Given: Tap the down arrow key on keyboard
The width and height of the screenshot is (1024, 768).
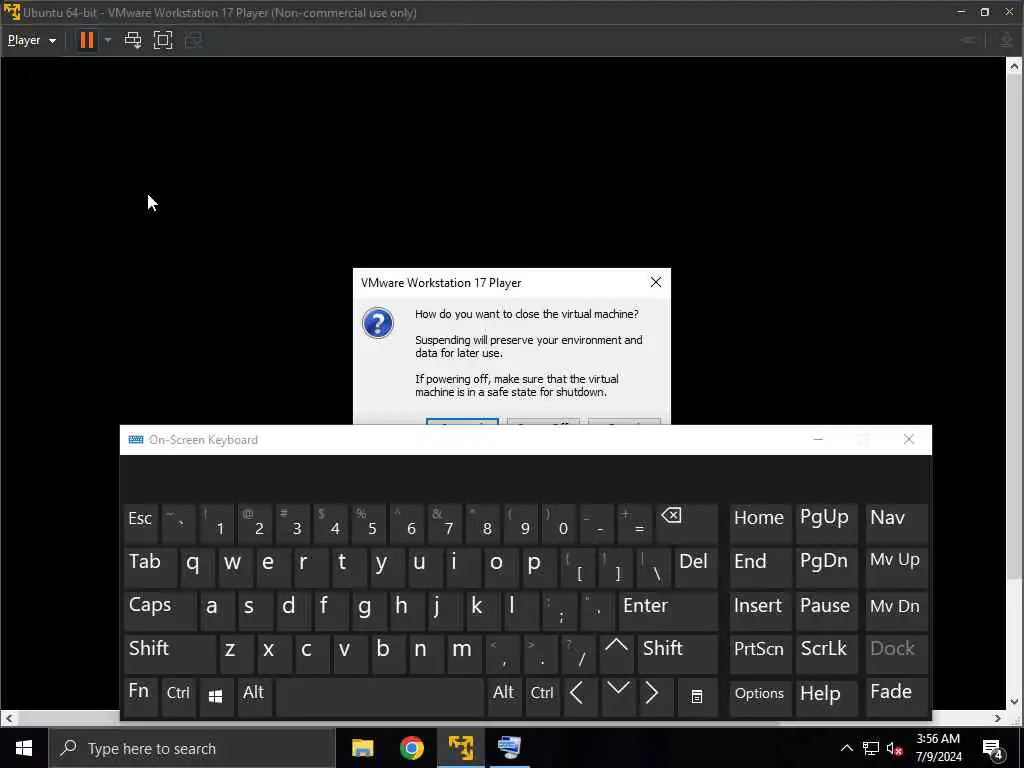Looking at the screenshot, I should (618, 697).
